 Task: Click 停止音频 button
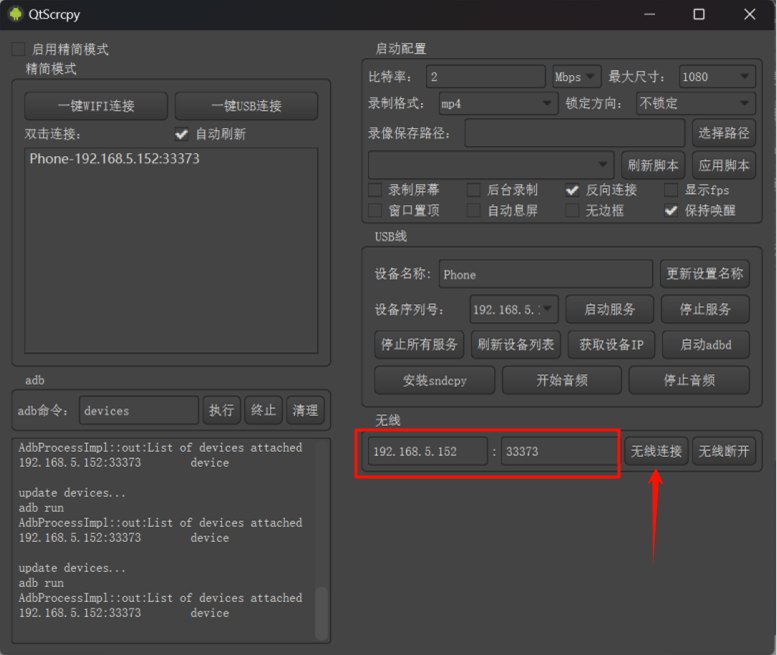689,381
